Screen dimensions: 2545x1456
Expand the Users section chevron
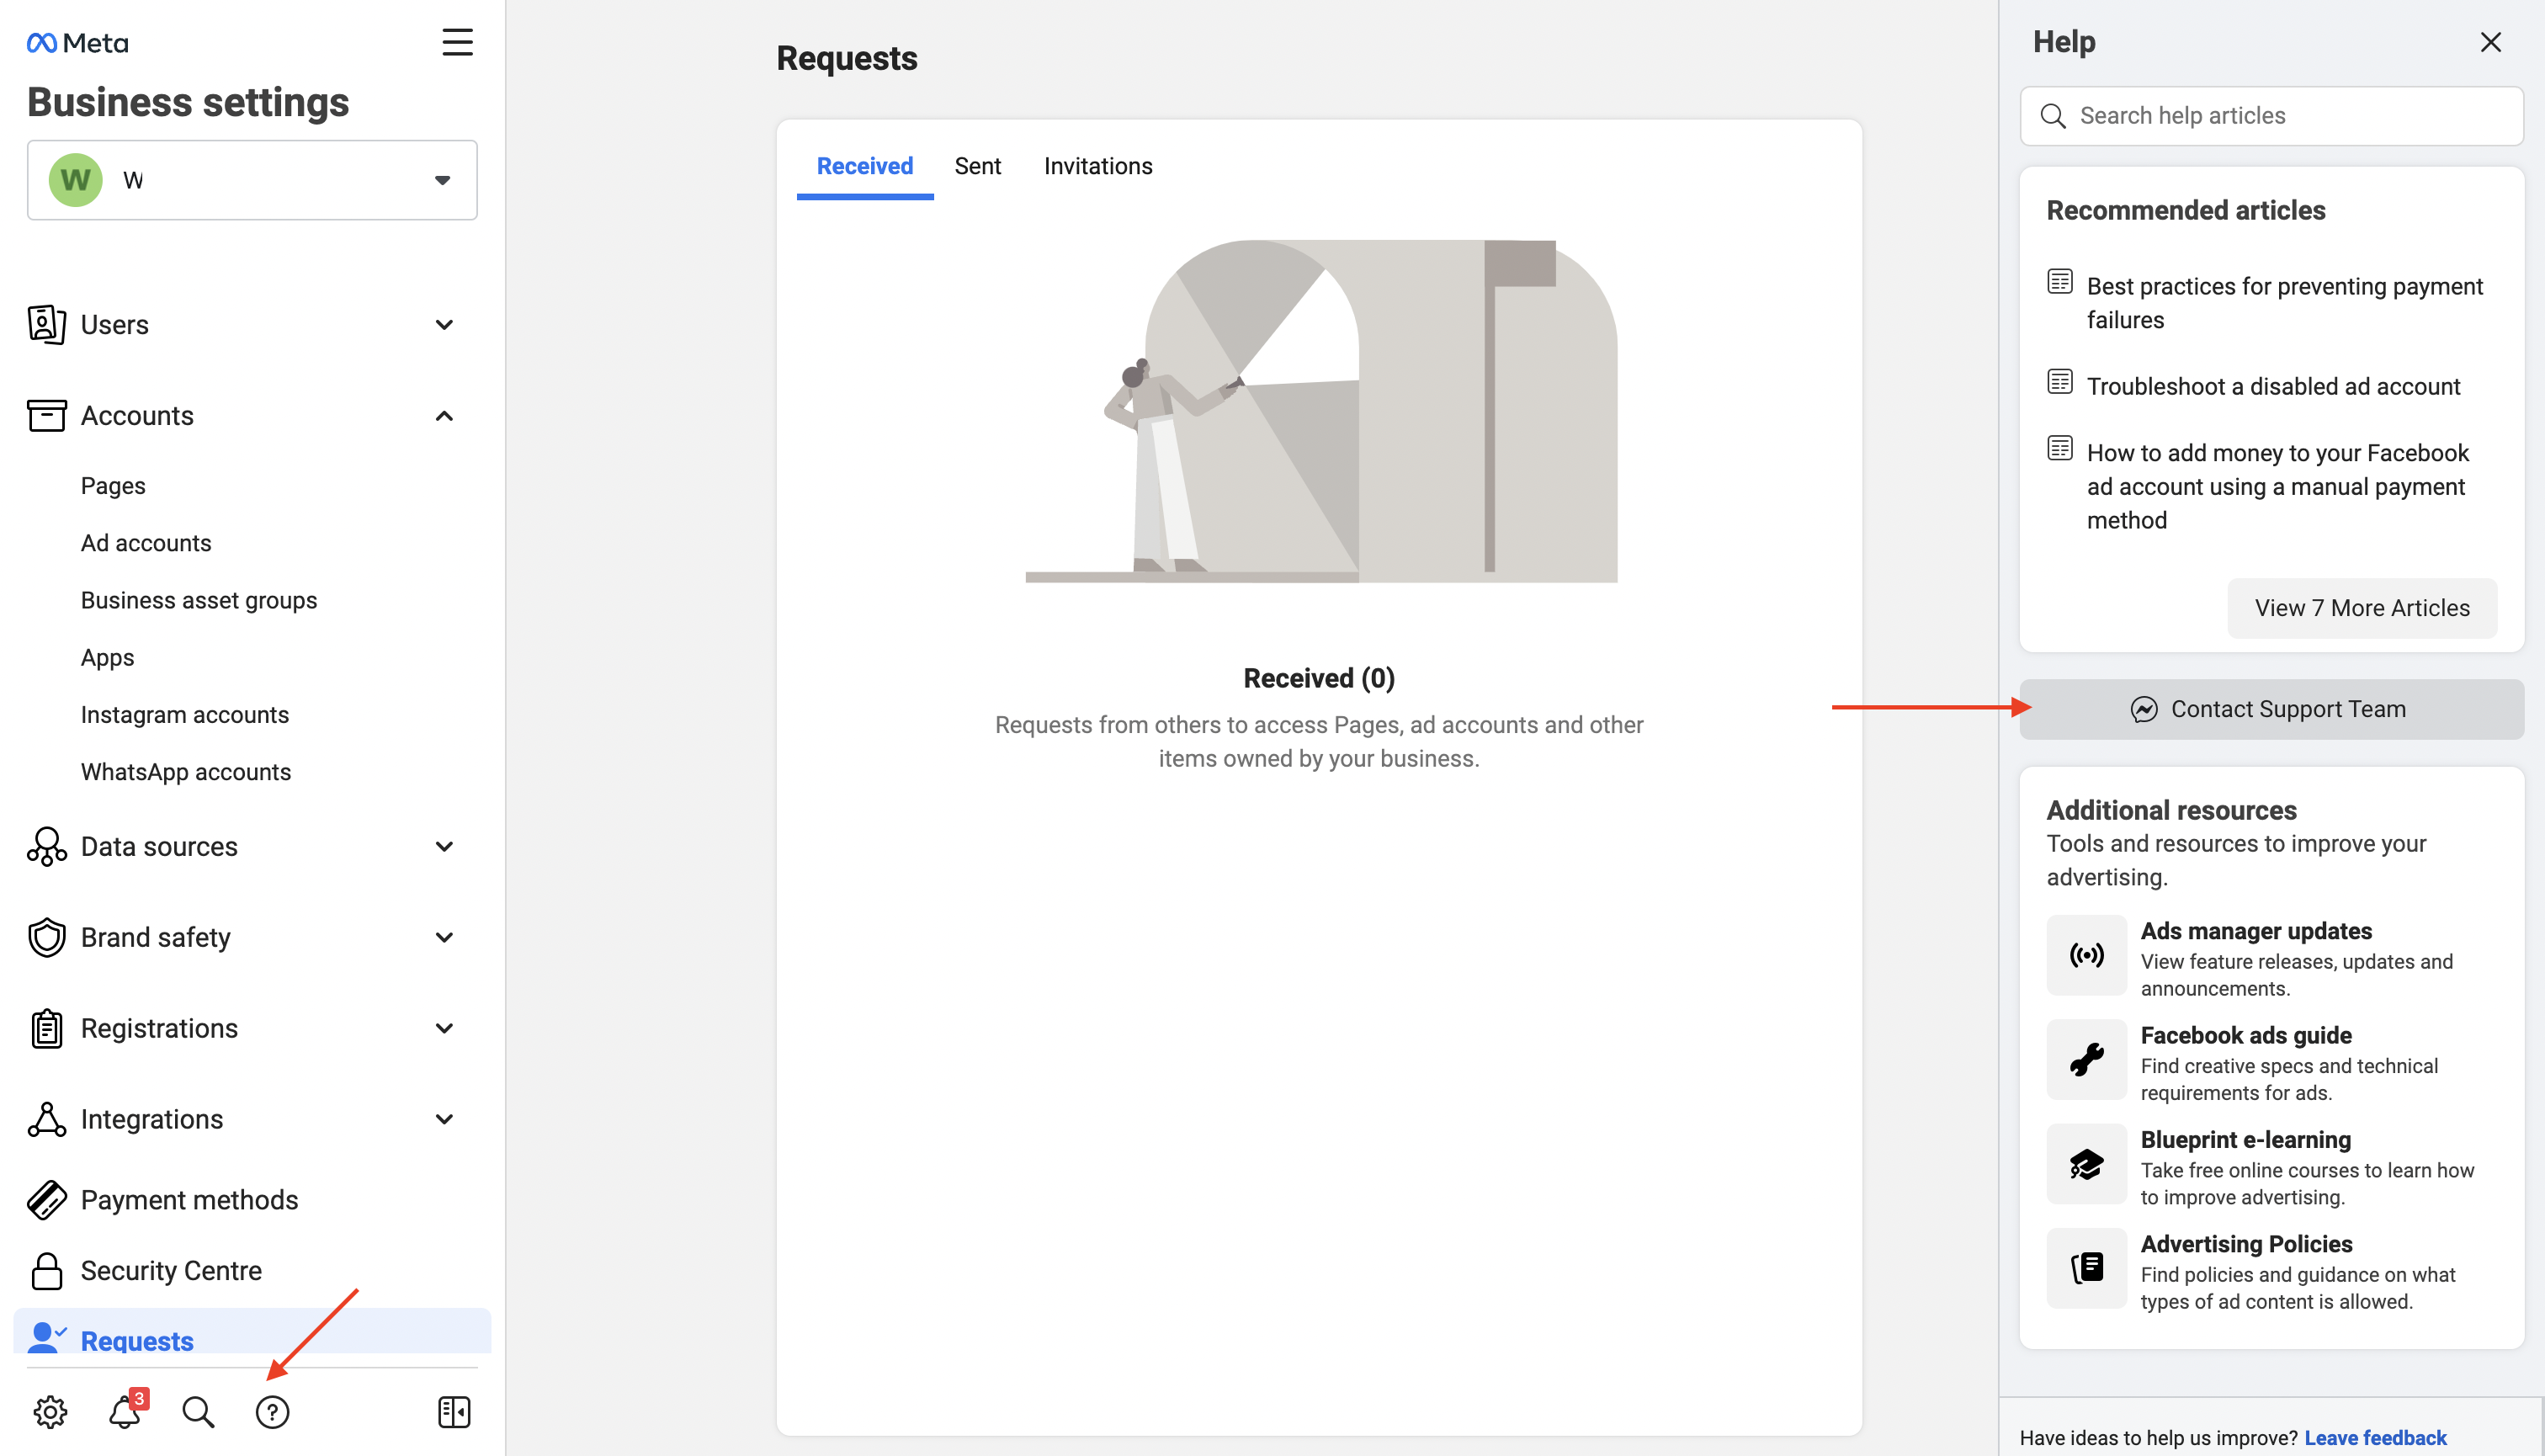(445, 325)
